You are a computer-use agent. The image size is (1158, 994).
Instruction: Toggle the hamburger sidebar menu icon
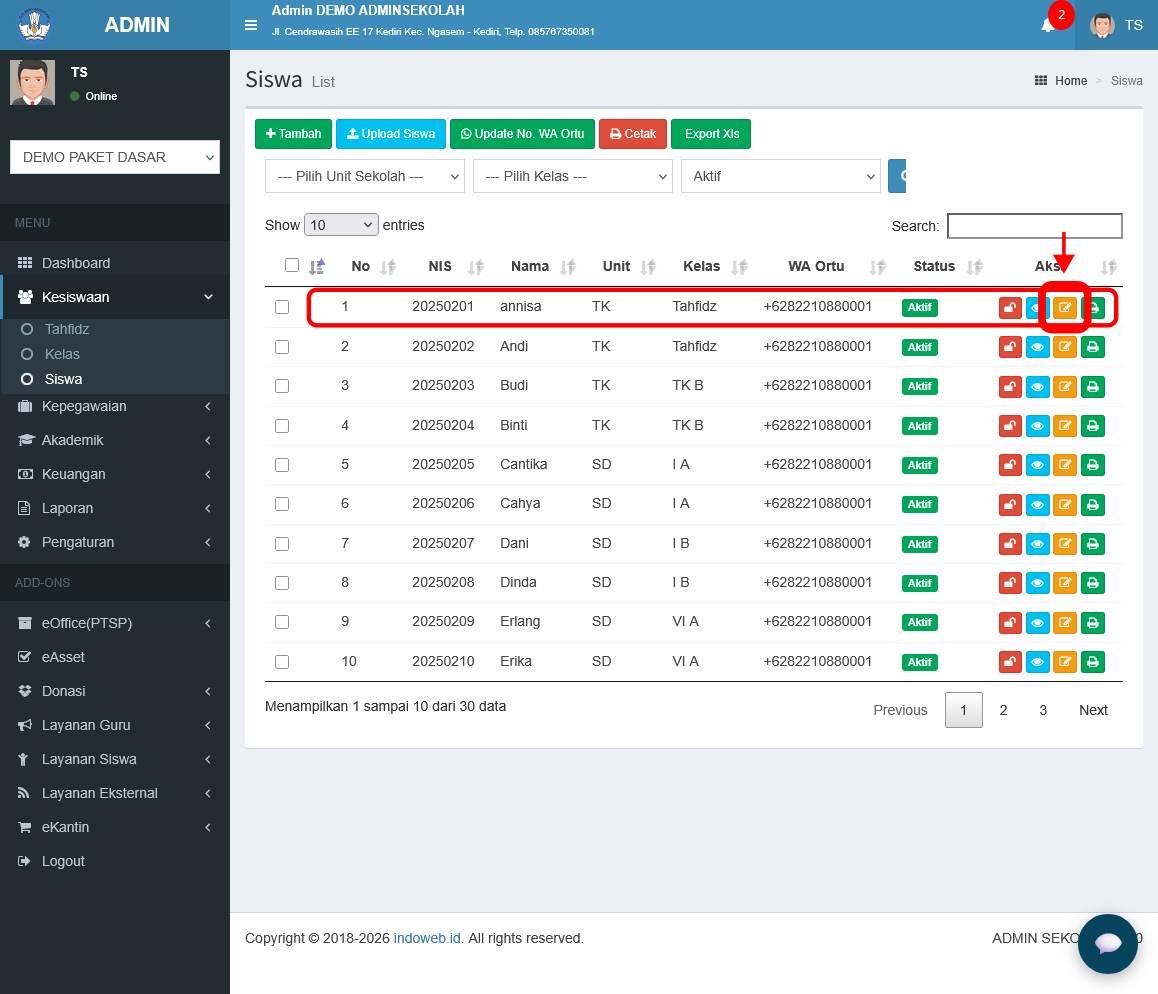[251, 25]
